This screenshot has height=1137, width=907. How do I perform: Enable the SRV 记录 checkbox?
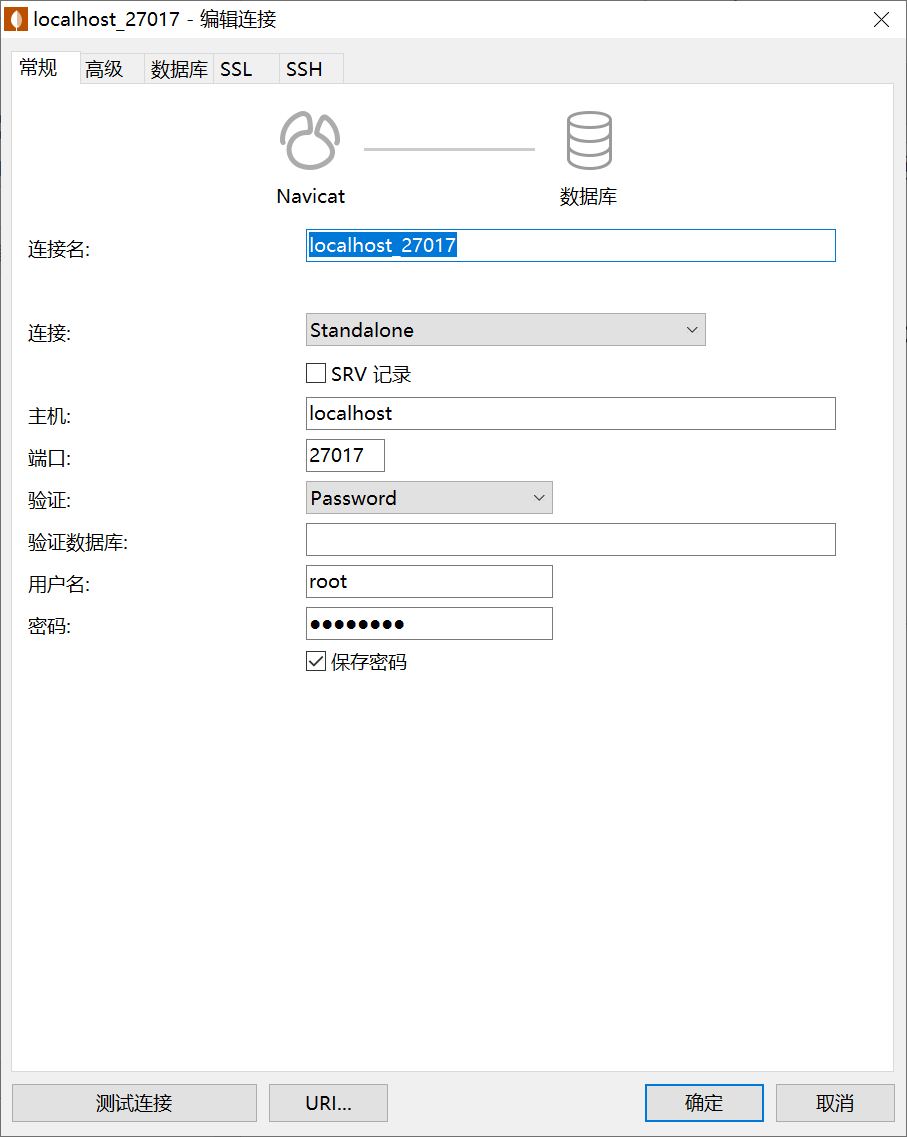coord(315,373)
